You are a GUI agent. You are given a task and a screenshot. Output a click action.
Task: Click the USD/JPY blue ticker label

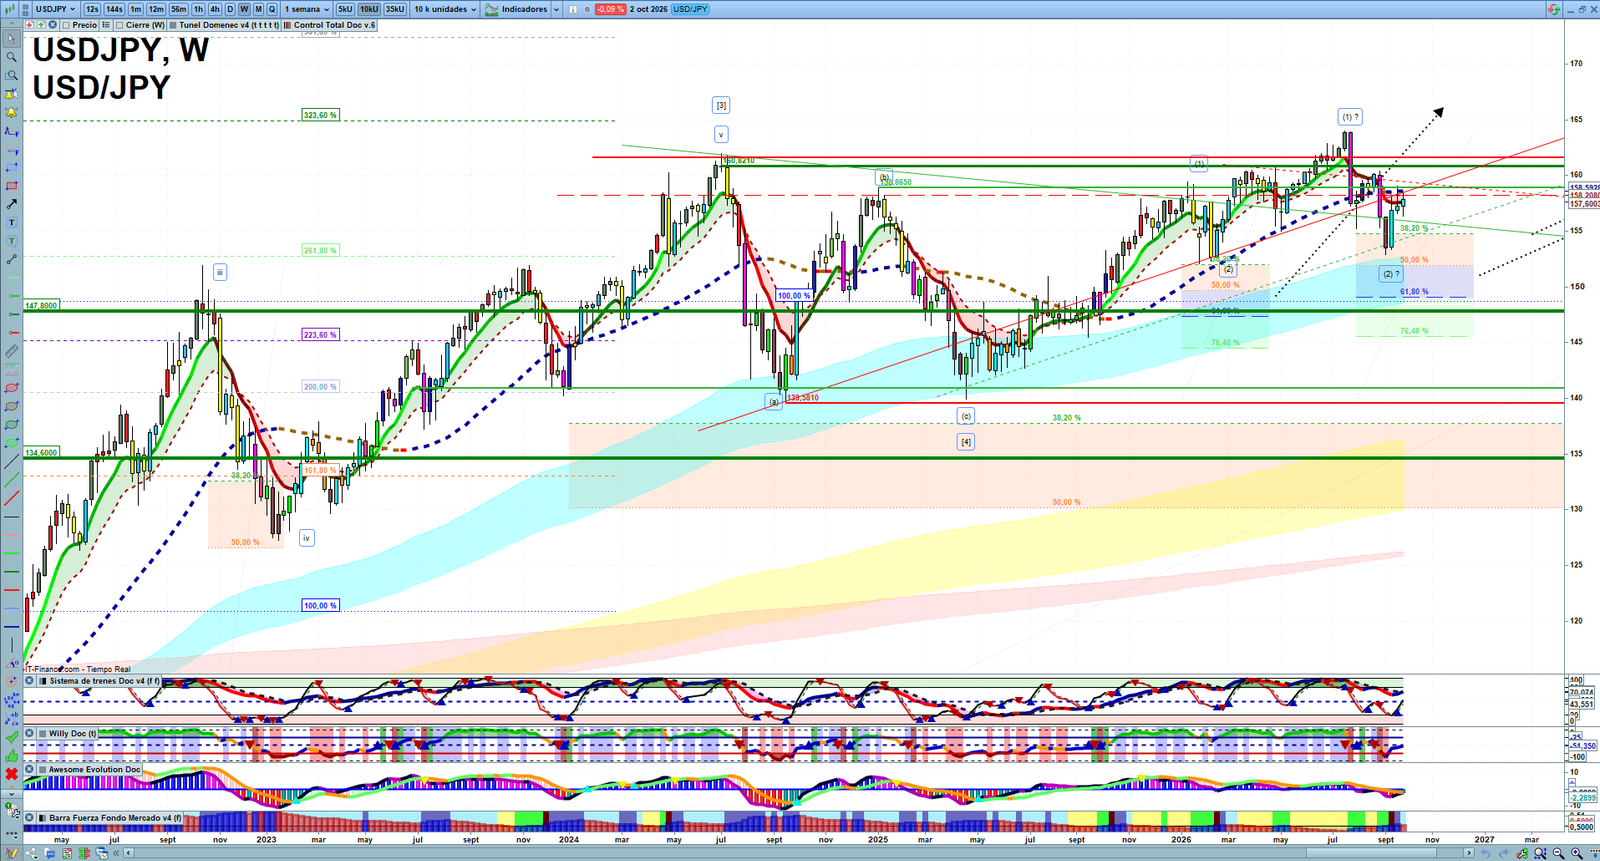pos(690,9)
